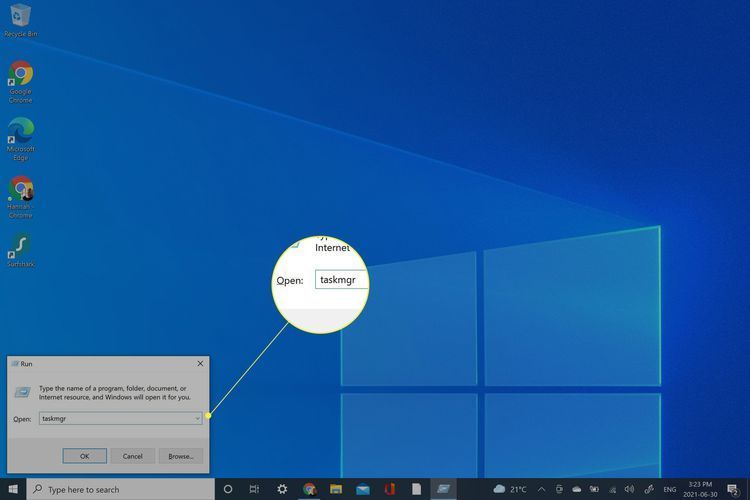
Task: Show hidden system tray icons
Action: click(541, 489)
